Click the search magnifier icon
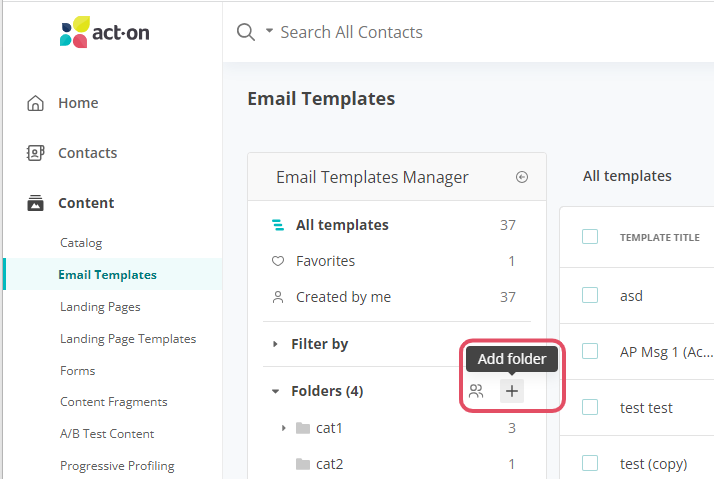 [x=245, y=32]
